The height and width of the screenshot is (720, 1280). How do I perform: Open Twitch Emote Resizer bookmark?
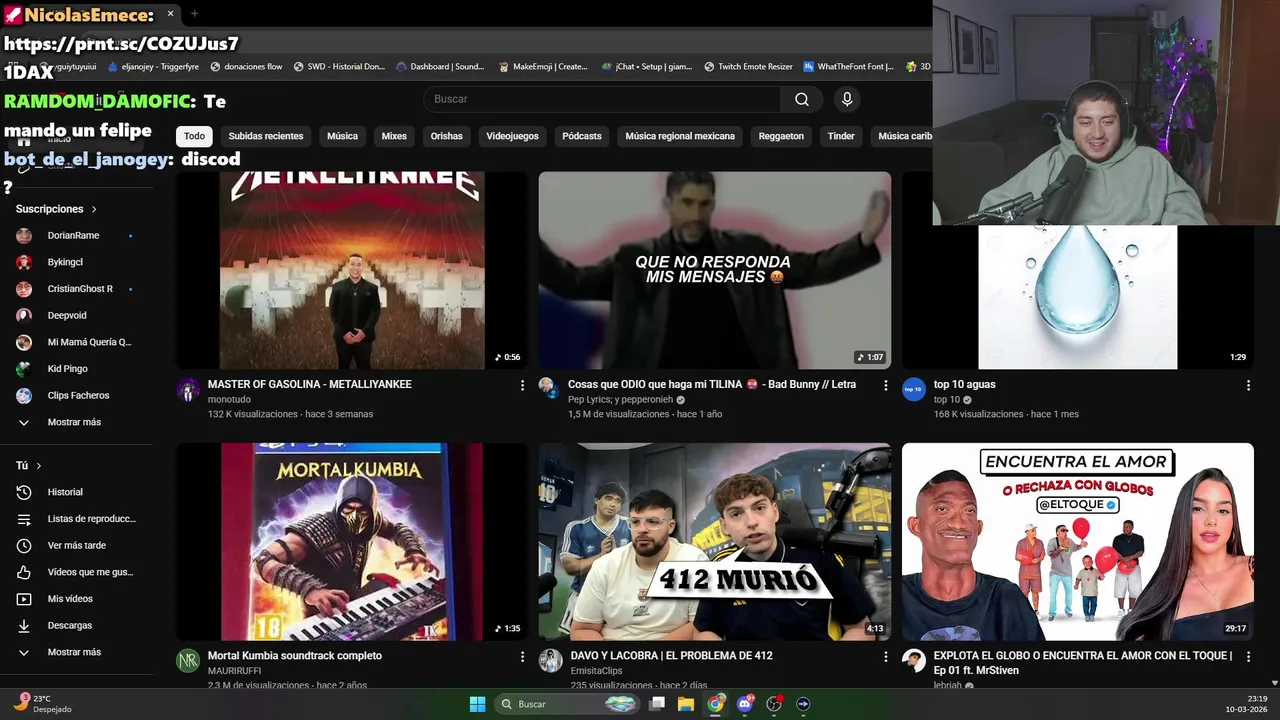[748, 67]
